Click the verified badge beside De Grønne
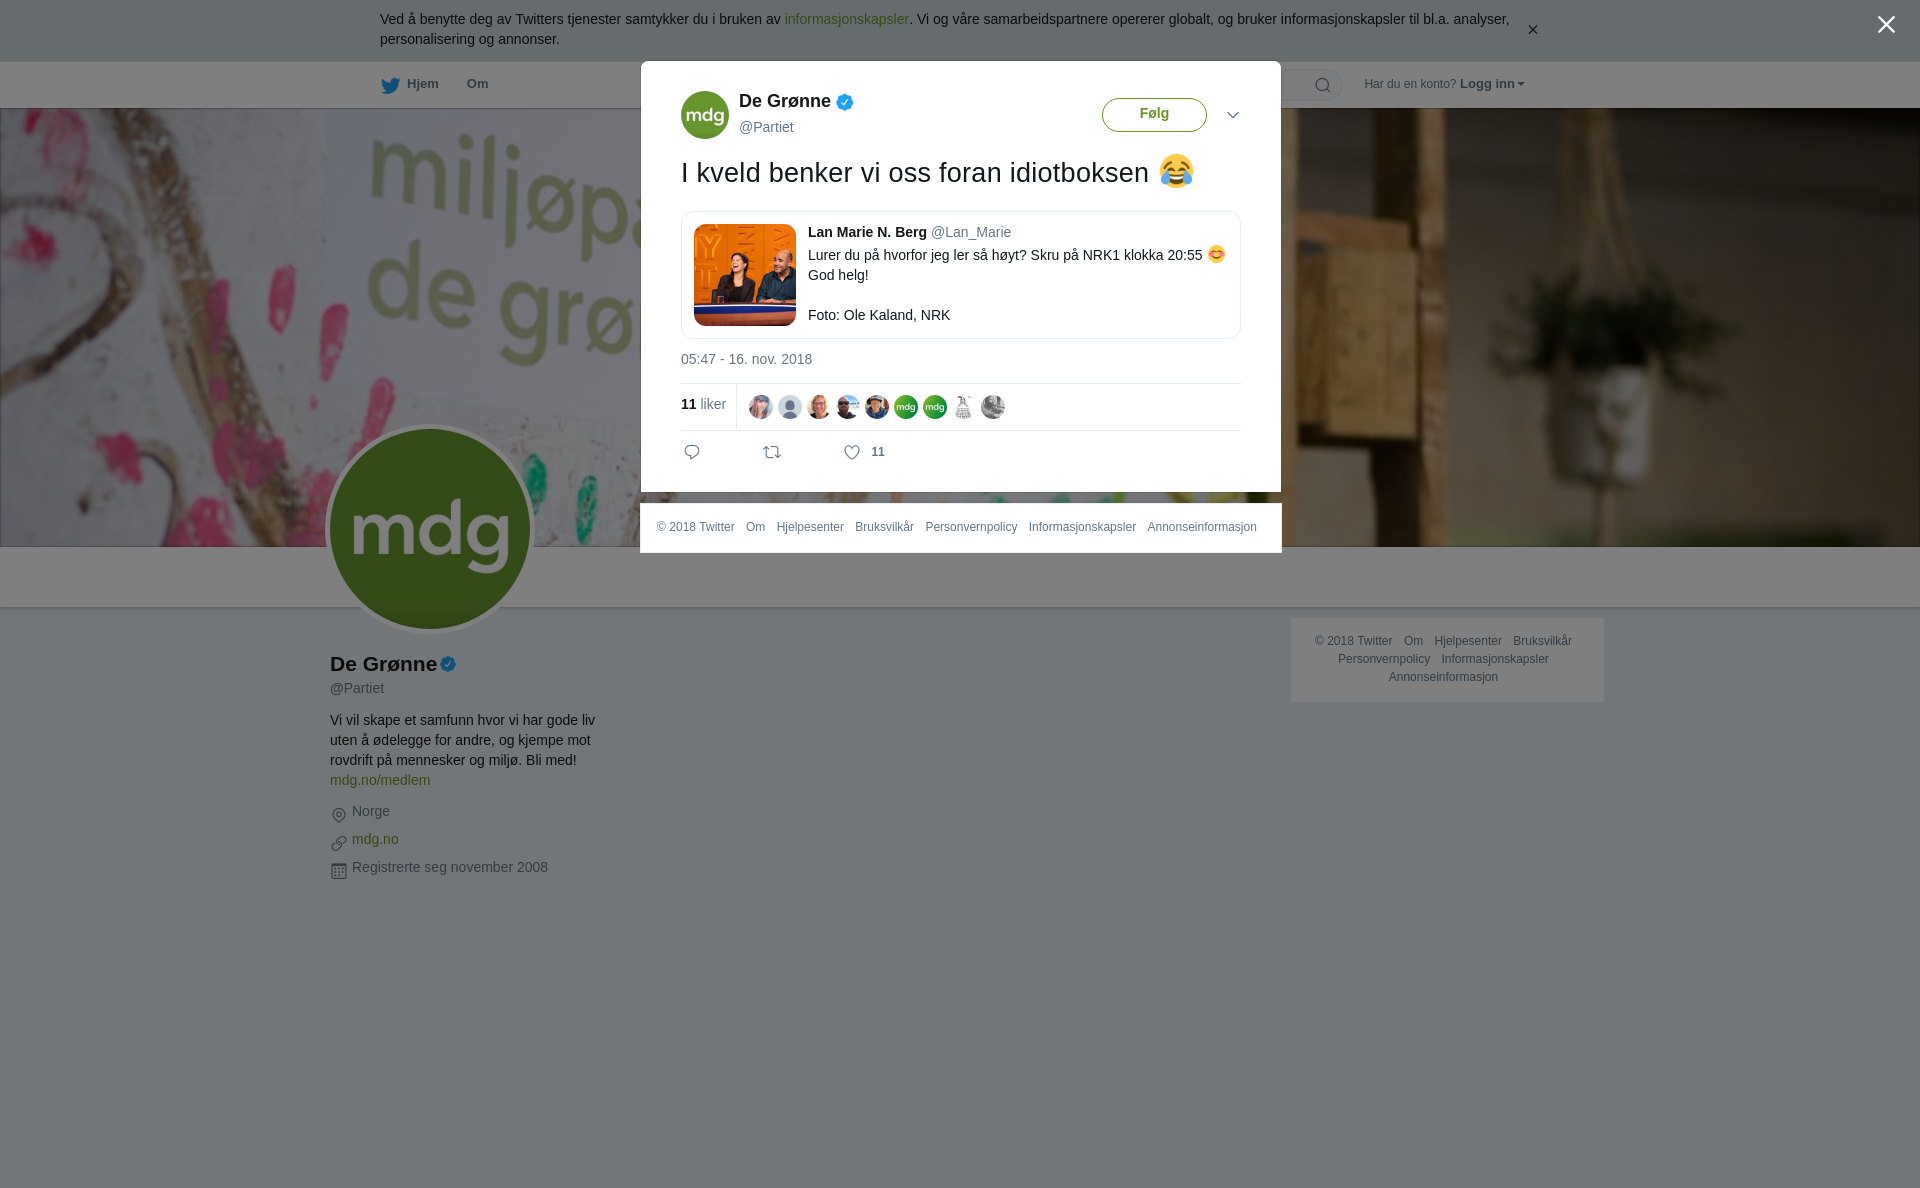This screenshot has height=1188, width=1920. [x=845, y=102]
